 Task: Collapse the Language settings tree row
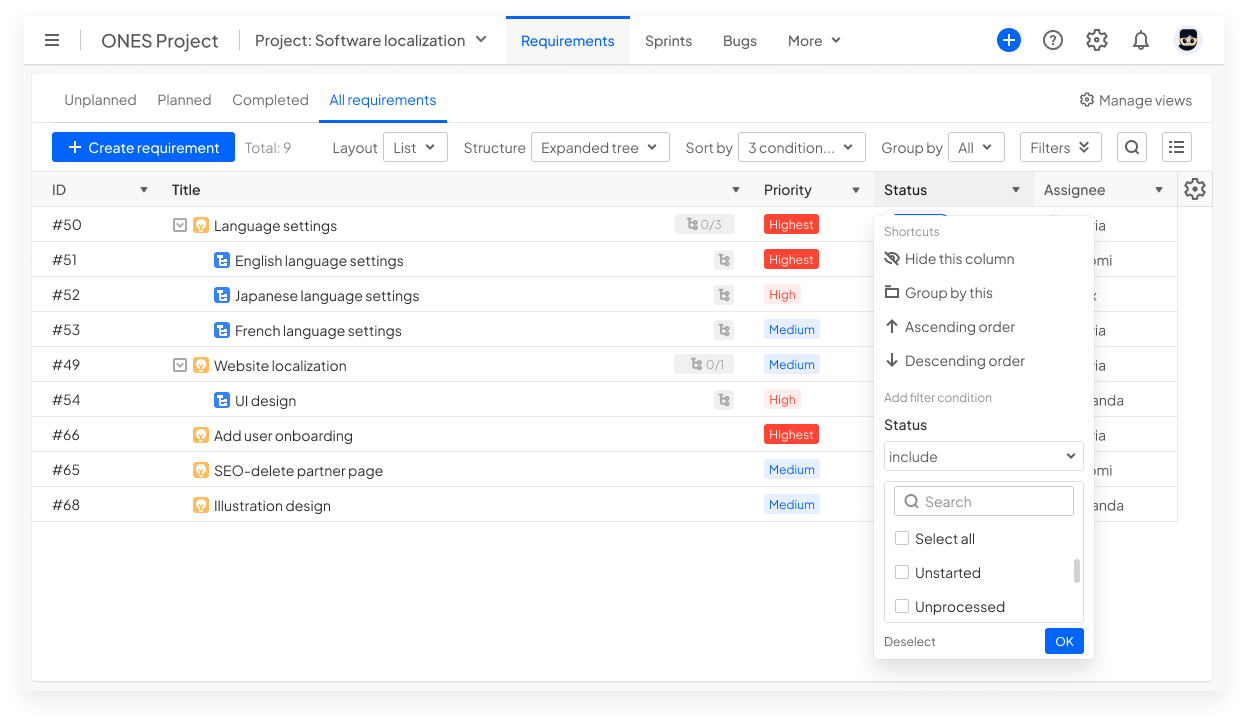tap(180, 225)
